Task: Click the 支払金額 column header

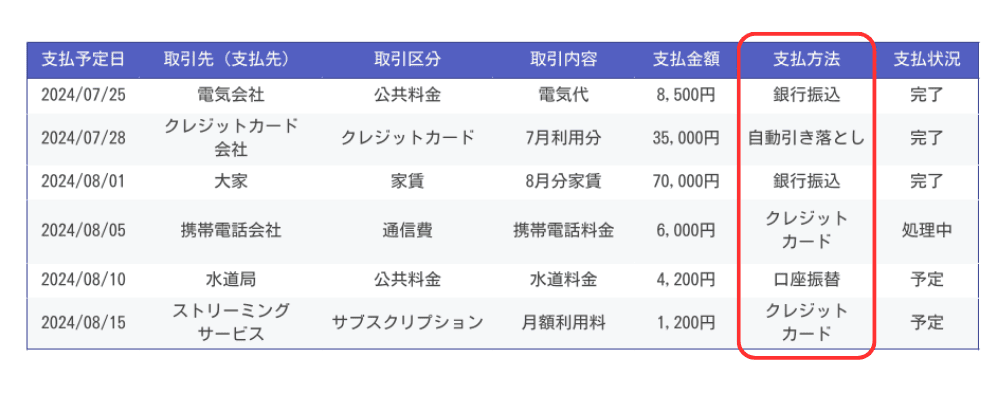Action: point(686,60)
